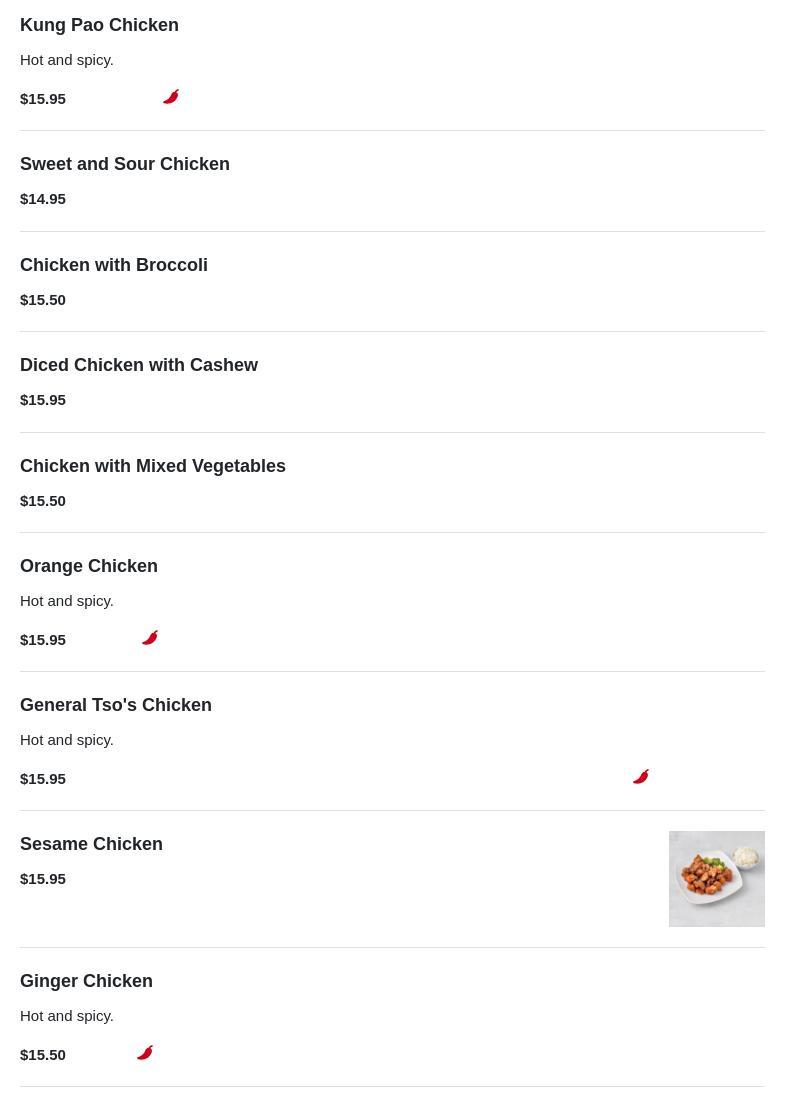Open the Sesame Chicken photo thumbnail
785x1104 pixels.
pos(716,879)
